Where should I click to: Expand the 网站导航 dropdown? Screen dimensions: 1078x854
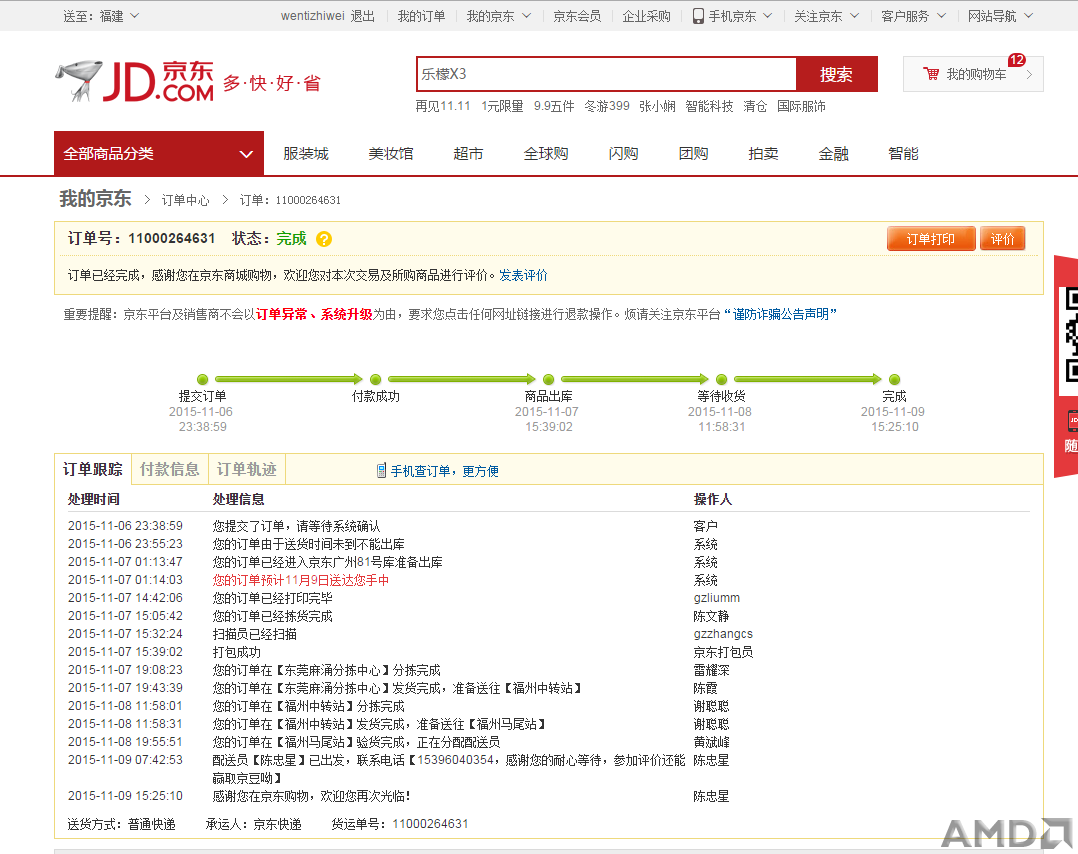(1000, 16)
